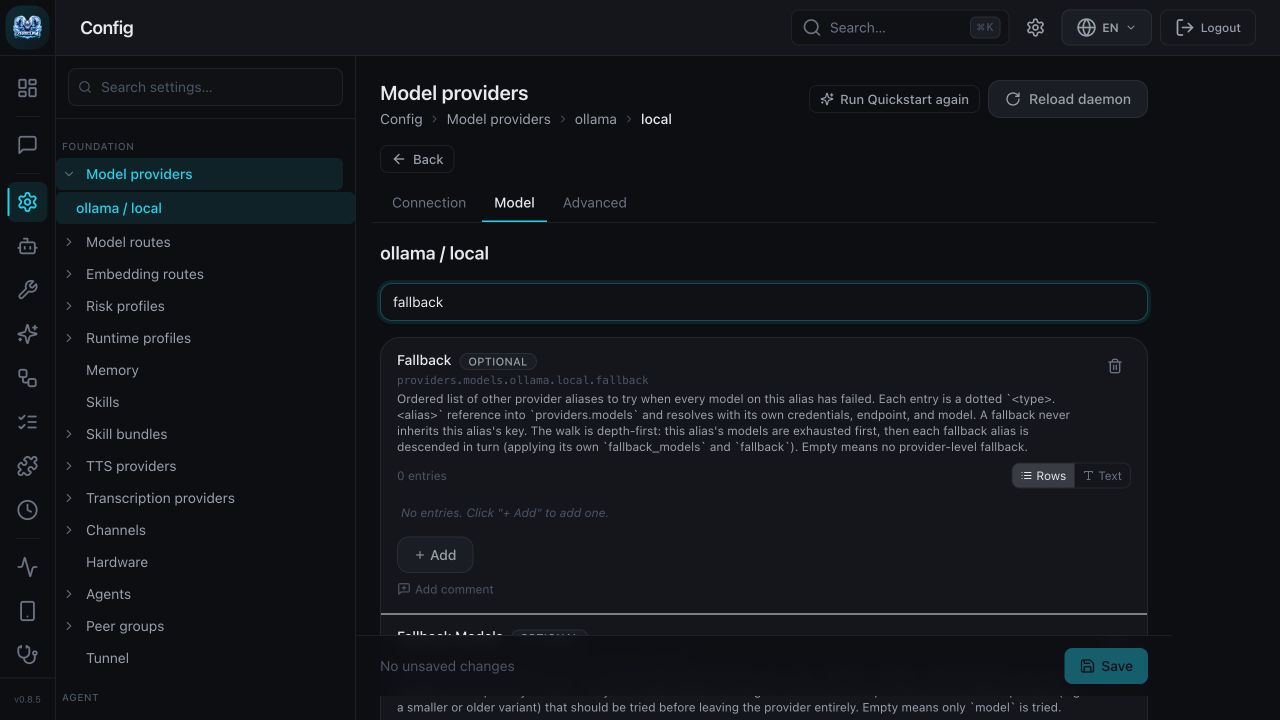Open the checklist tasks icon in sidebar
The image size is (1280, 720).
(x=27, y=422)
